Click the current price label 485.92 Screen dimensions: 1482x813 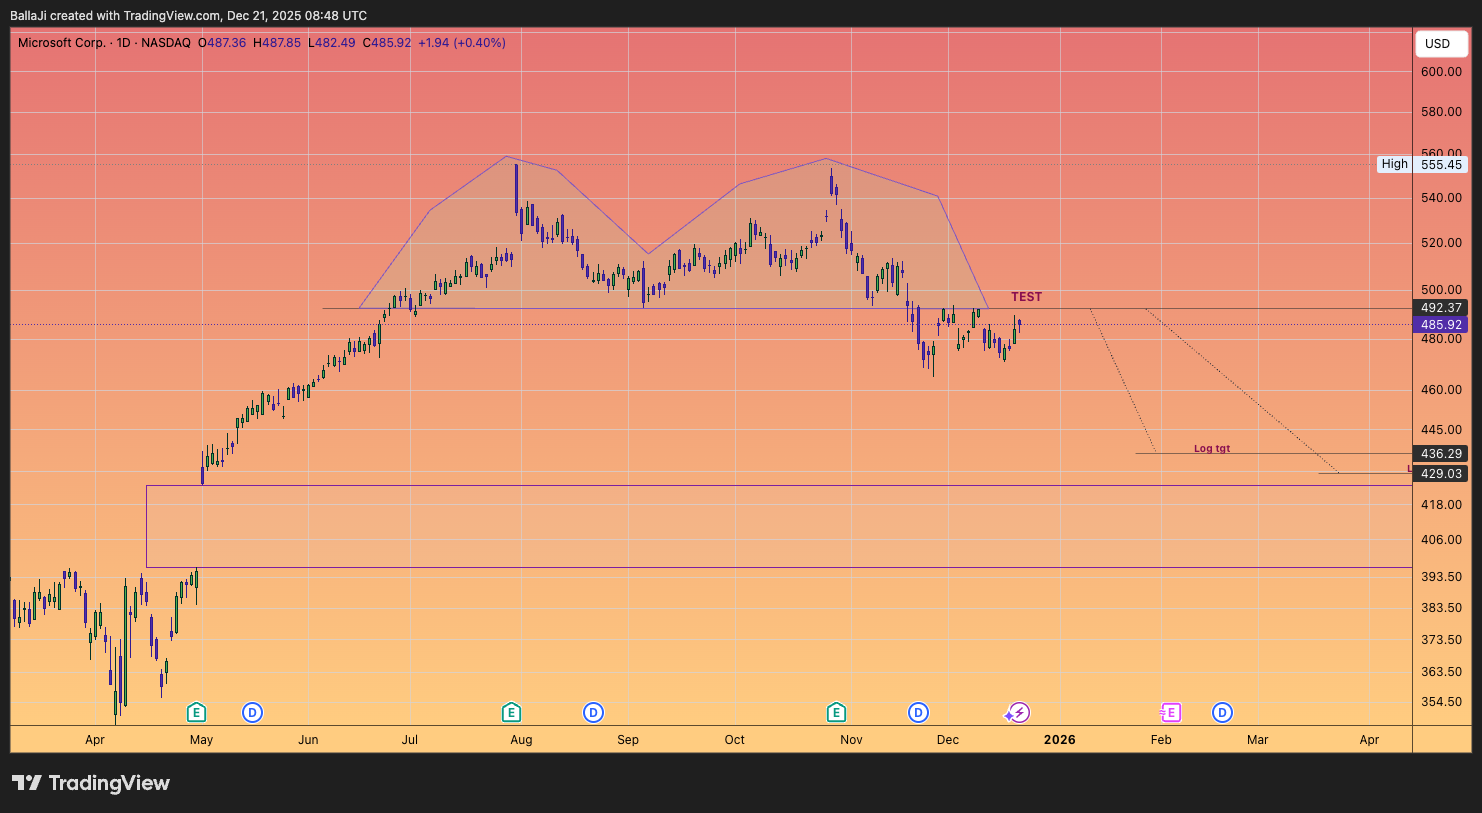1441,325
